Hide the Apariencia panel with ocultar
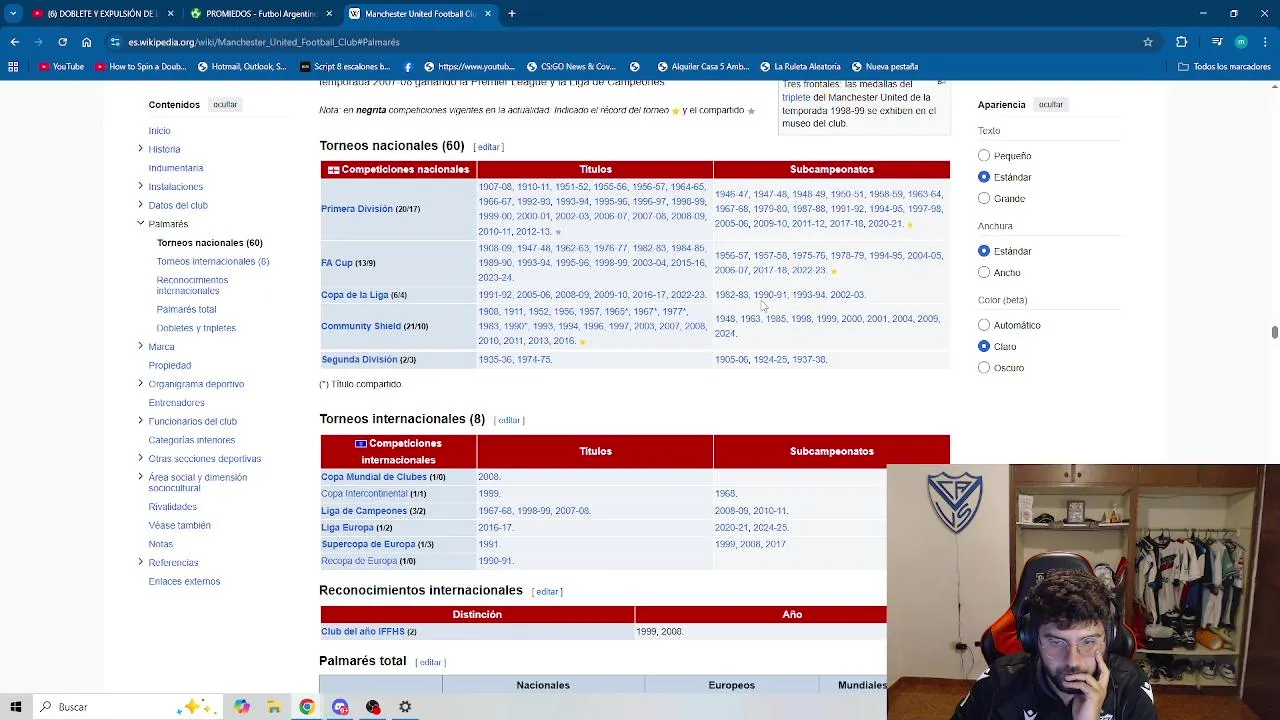The width and height of the screenshot is (1280, 720). [1050, 104]
